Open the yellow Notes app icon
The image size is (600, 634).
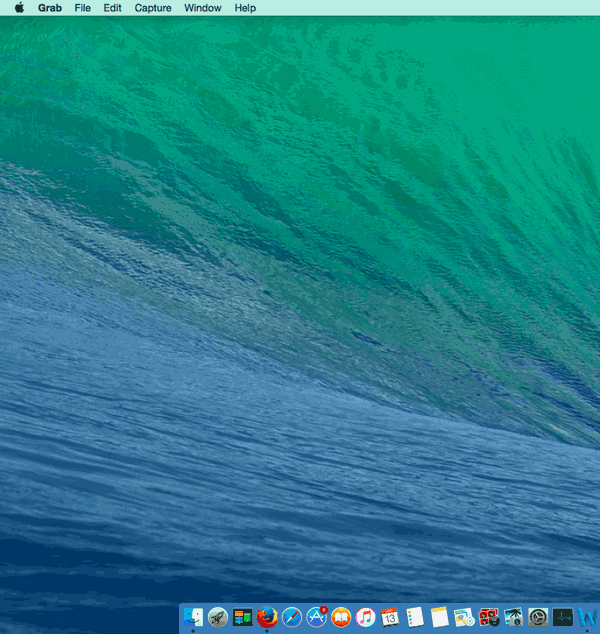(x=439, y=617)
